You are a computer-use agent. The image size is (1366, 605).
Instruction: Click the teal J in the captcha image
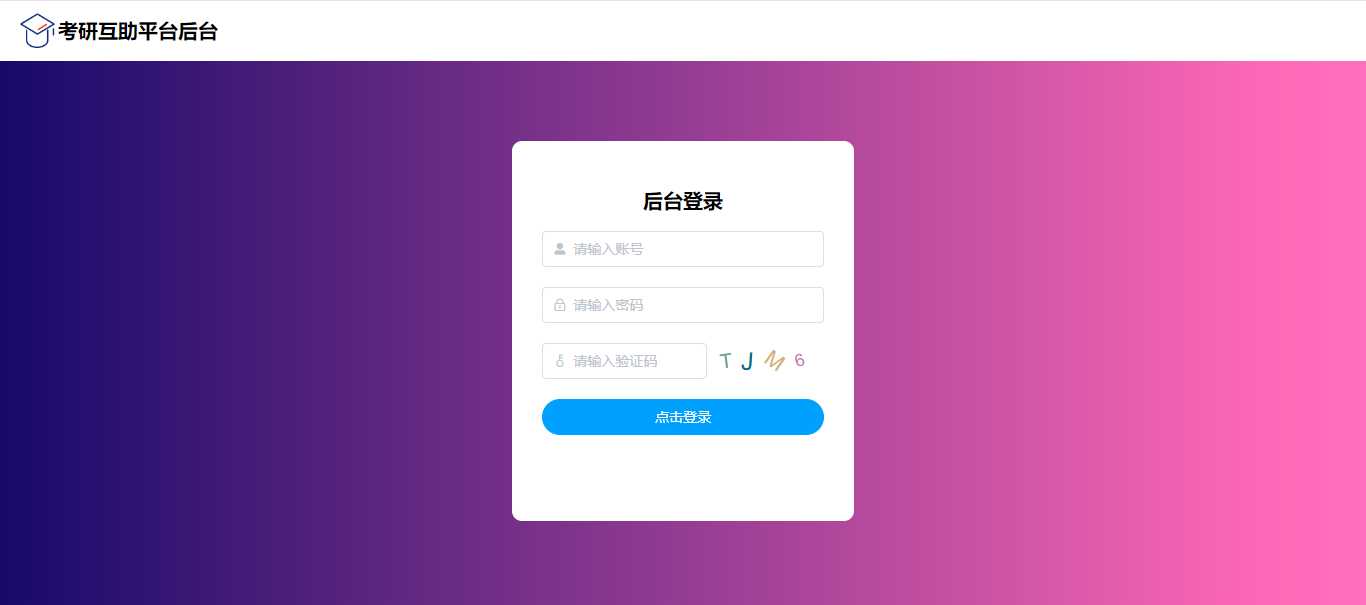(x=747, y=361)
